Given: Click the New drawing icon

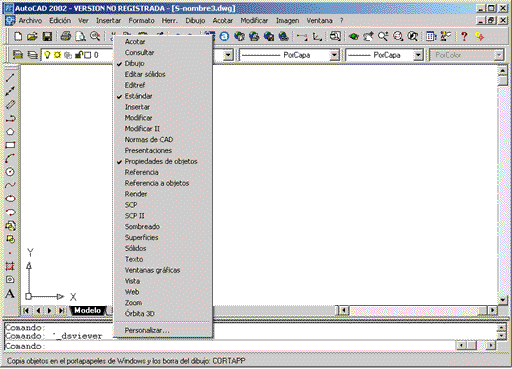Looking at the screenshot, I should 18,36.
